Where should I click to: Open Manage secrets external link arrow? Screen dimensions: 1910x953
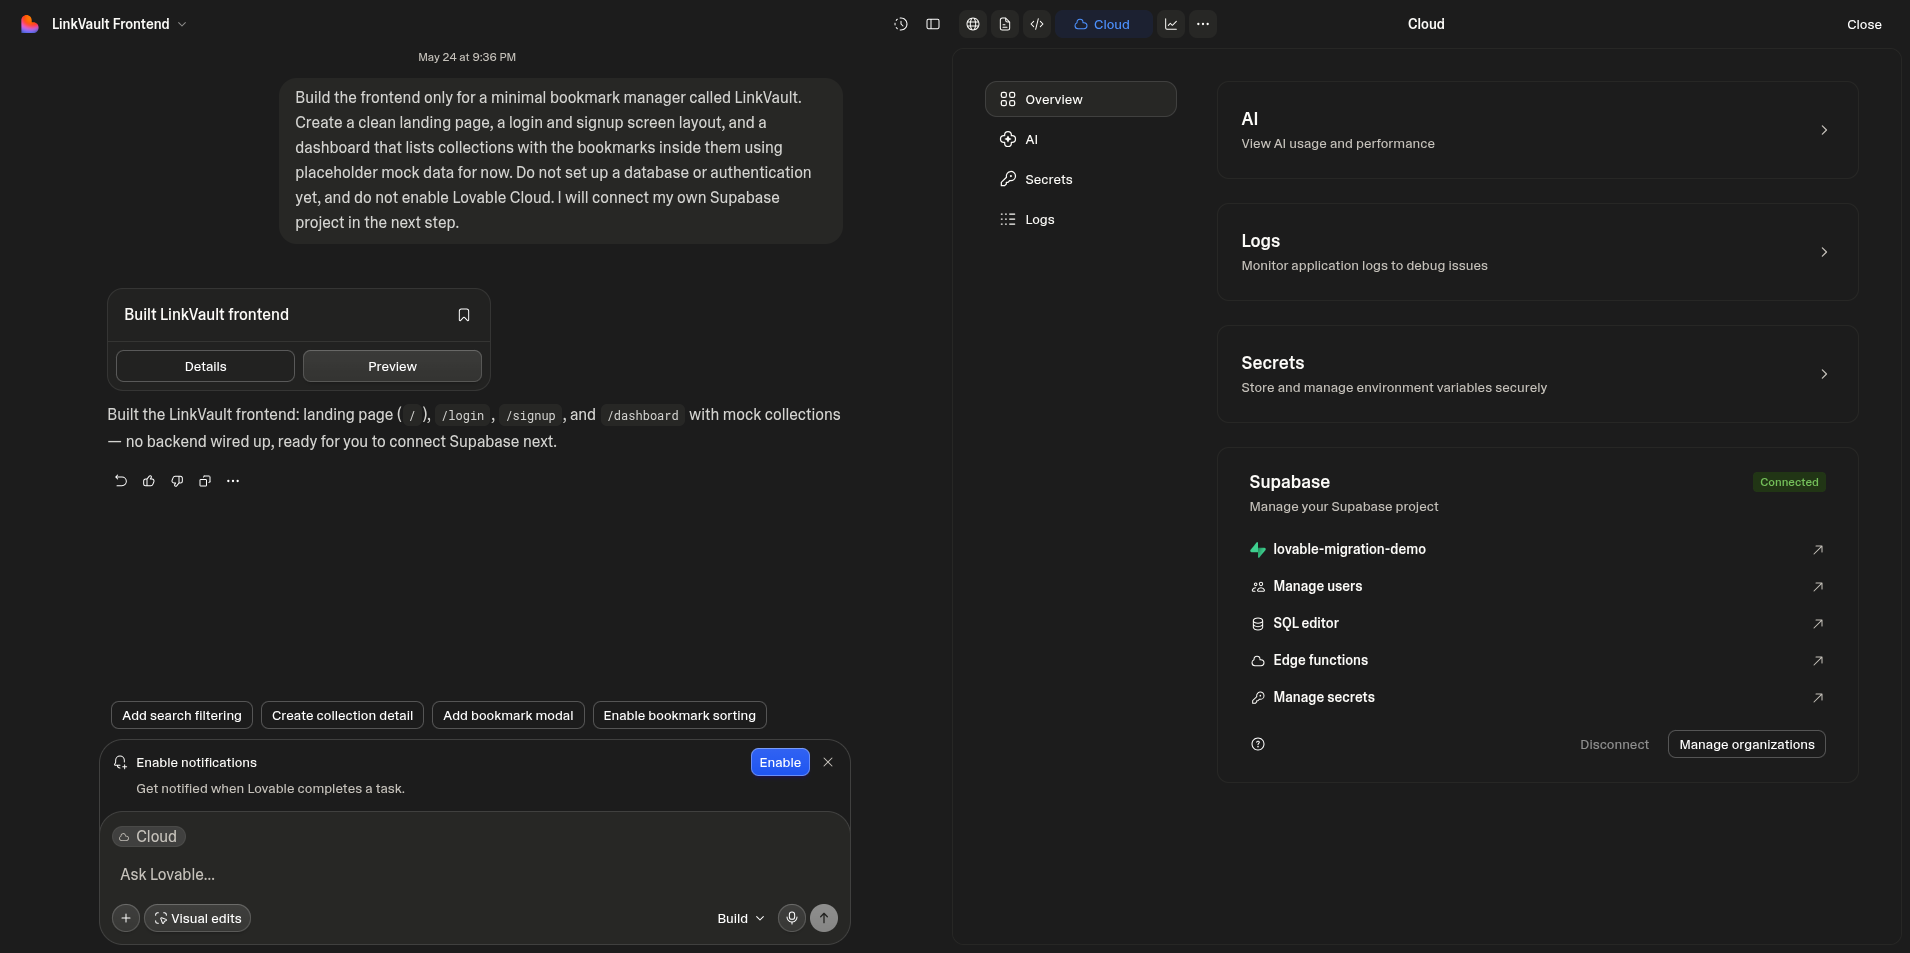coord(1818,697)
